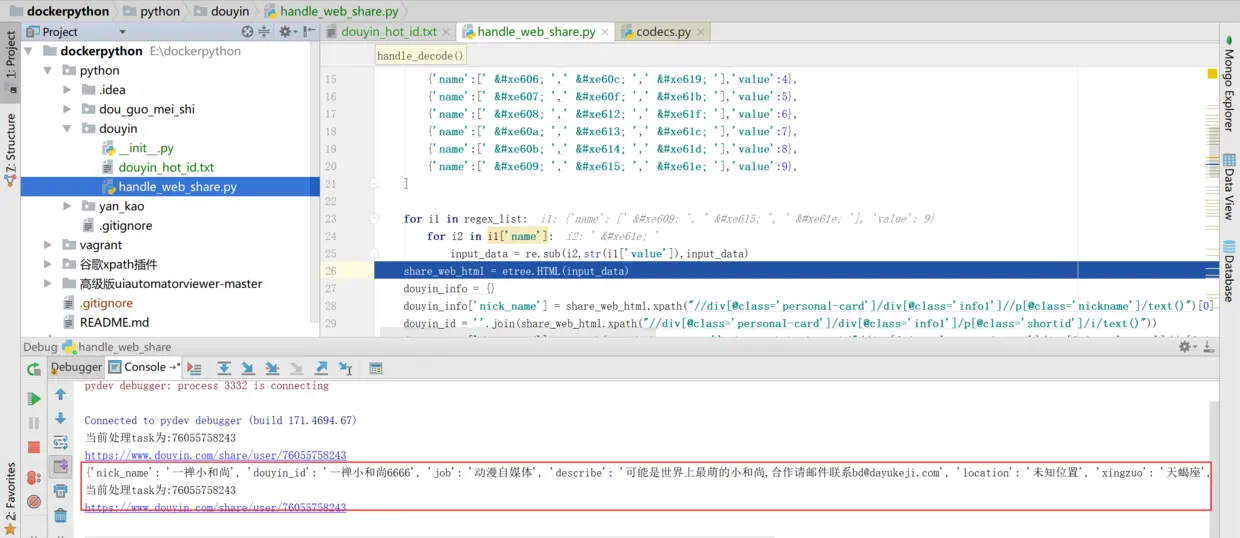Close the handle_web_share.py editor tab
The width and height of the screenshot is (1240, 538).
[604, 33]
